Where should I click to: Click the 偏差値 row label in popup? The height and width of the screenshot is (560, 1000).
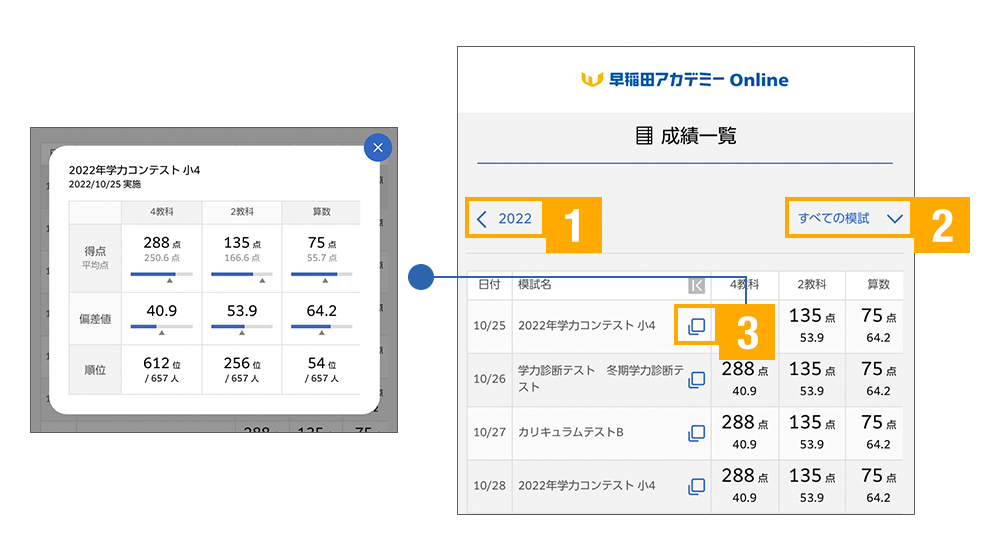[x=95, y=319]
